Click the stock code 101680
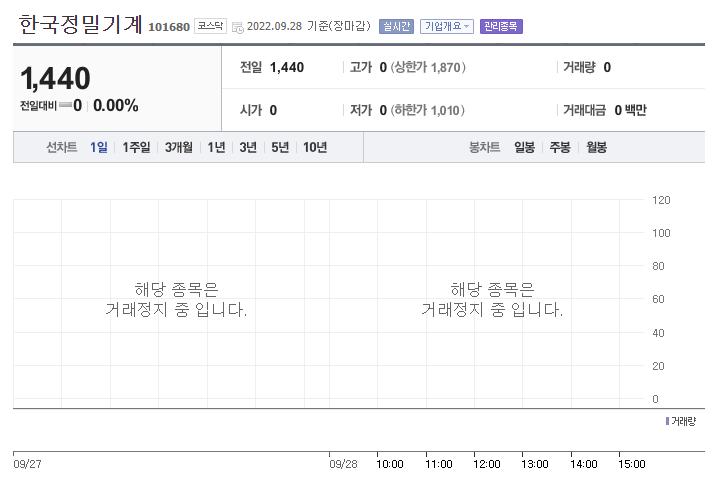Screen dimensions: 705x481 point(169,27)
